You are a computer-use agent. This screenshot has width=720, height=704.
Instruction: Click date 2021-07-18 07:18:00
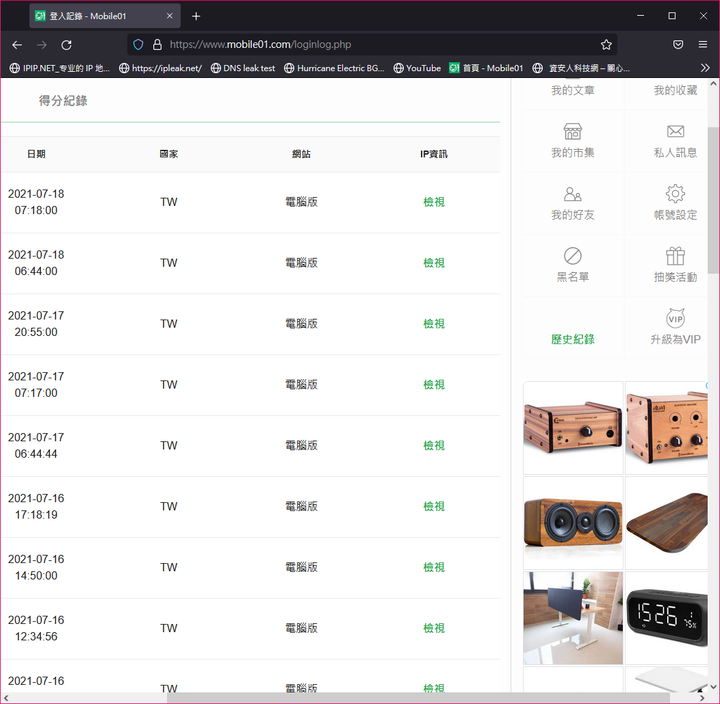36,202
